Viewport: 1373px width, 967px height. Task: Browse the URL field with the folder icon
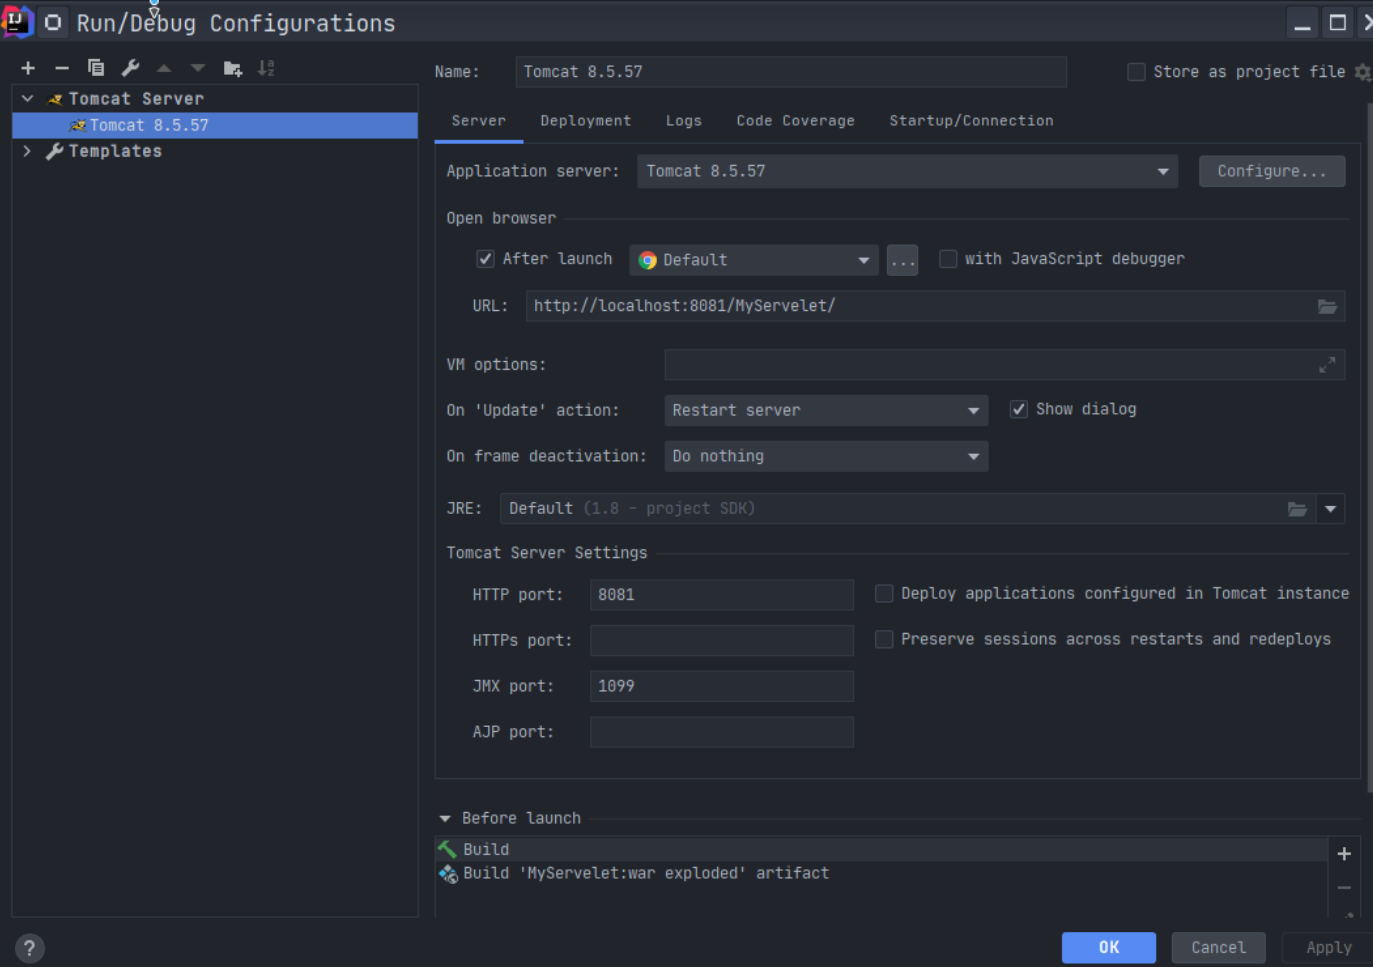click(1327, 306)
